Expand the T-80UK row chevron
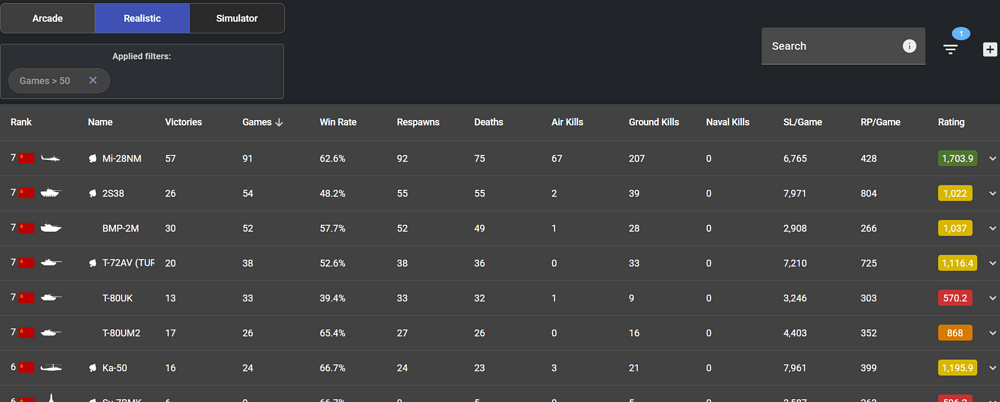The image size is (1000, 402). [x=992, y=298]
